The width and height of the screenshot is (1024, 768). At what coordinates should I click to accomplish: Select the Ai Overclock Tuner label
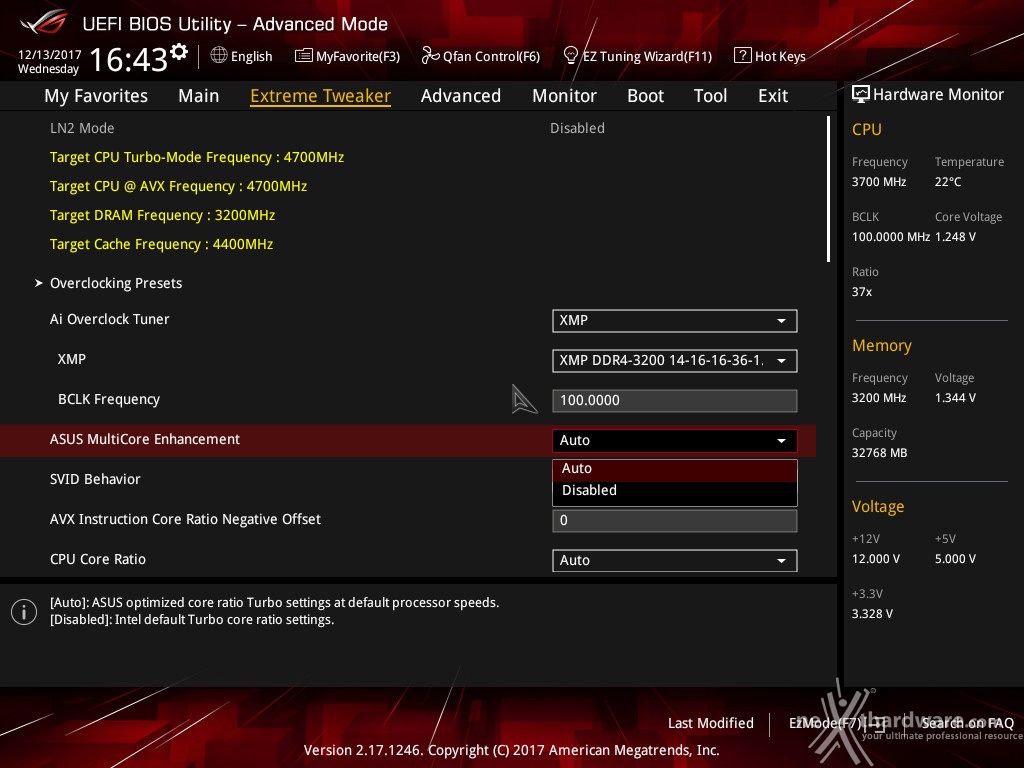point(110,319)
